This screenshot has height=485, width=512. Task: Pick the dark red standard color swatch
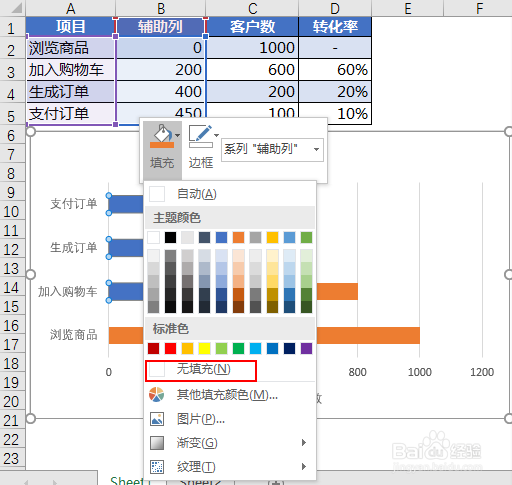[x=154, y=349]
